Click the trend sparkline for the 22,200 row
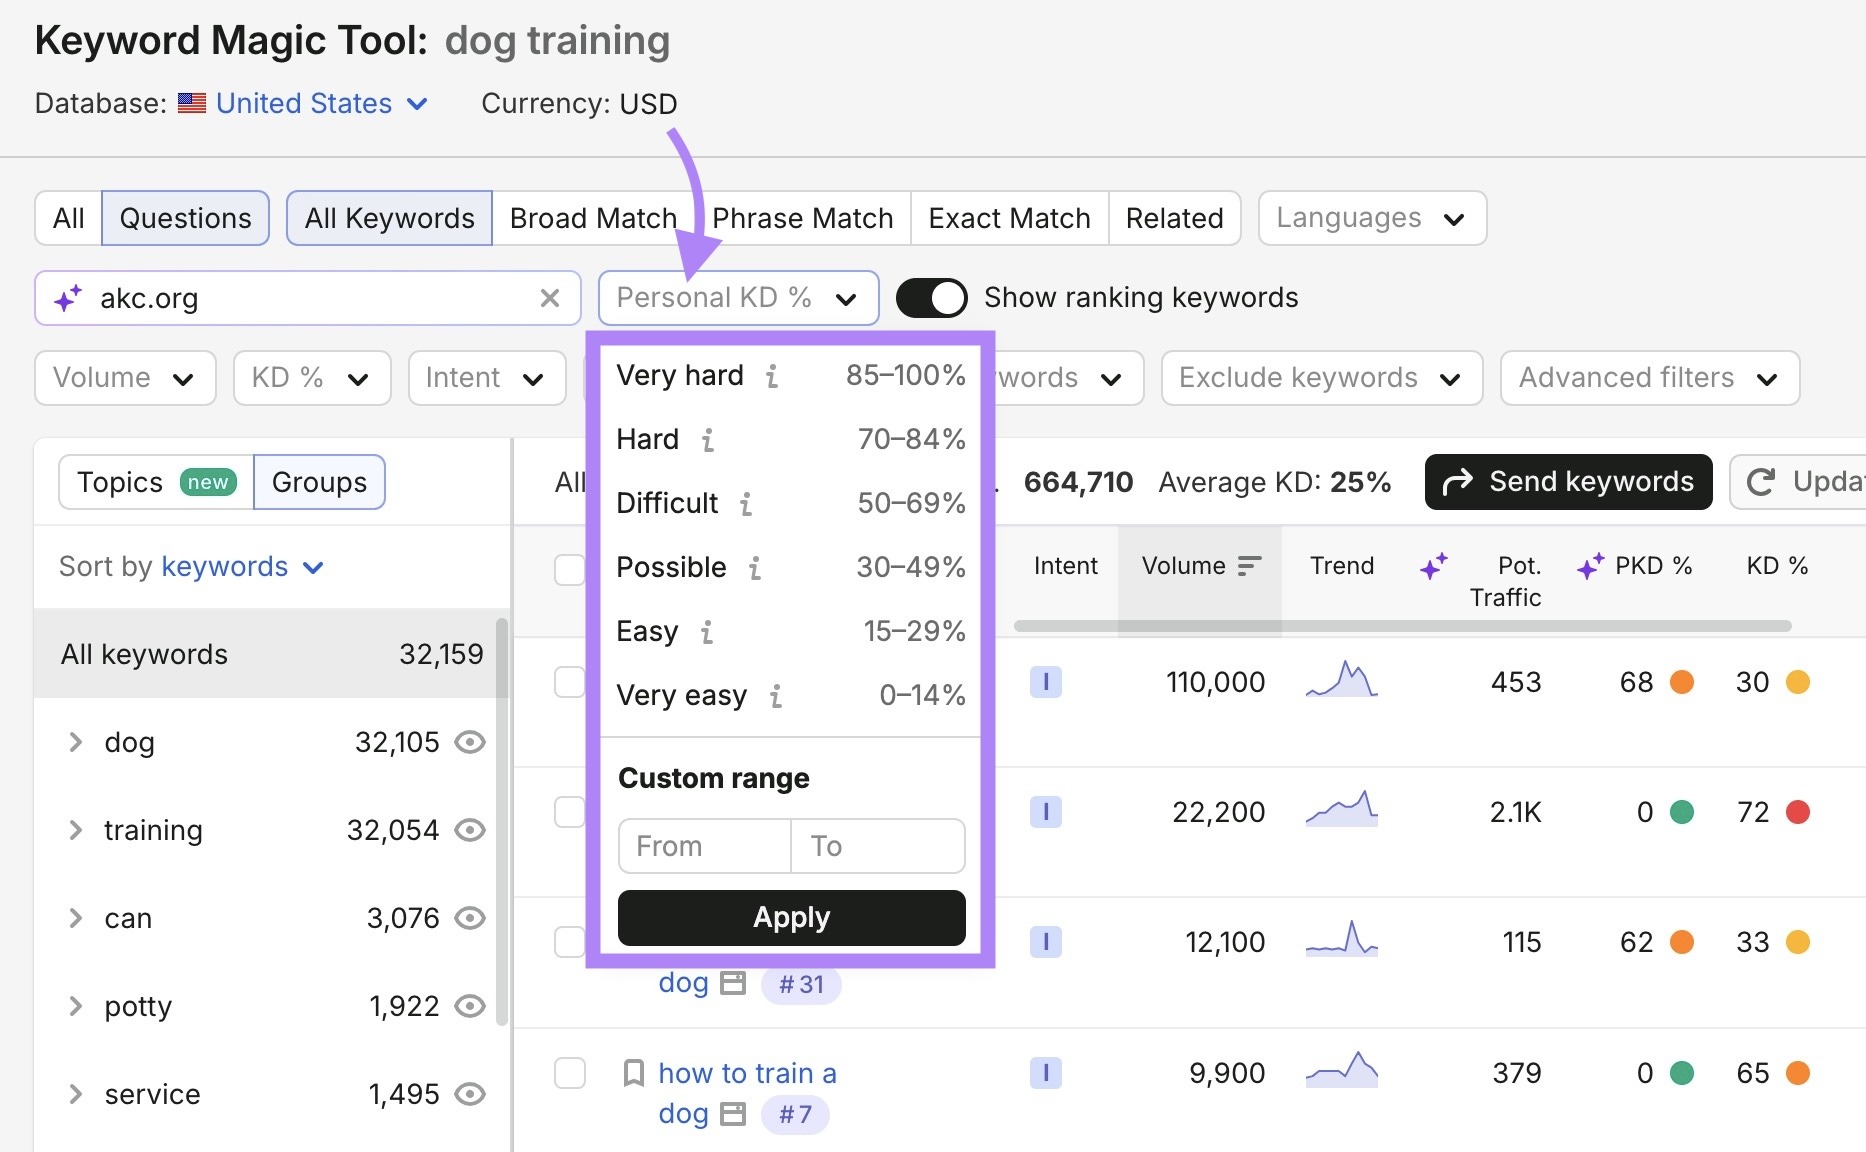 pyautogui.click(x=1342, y=808)
